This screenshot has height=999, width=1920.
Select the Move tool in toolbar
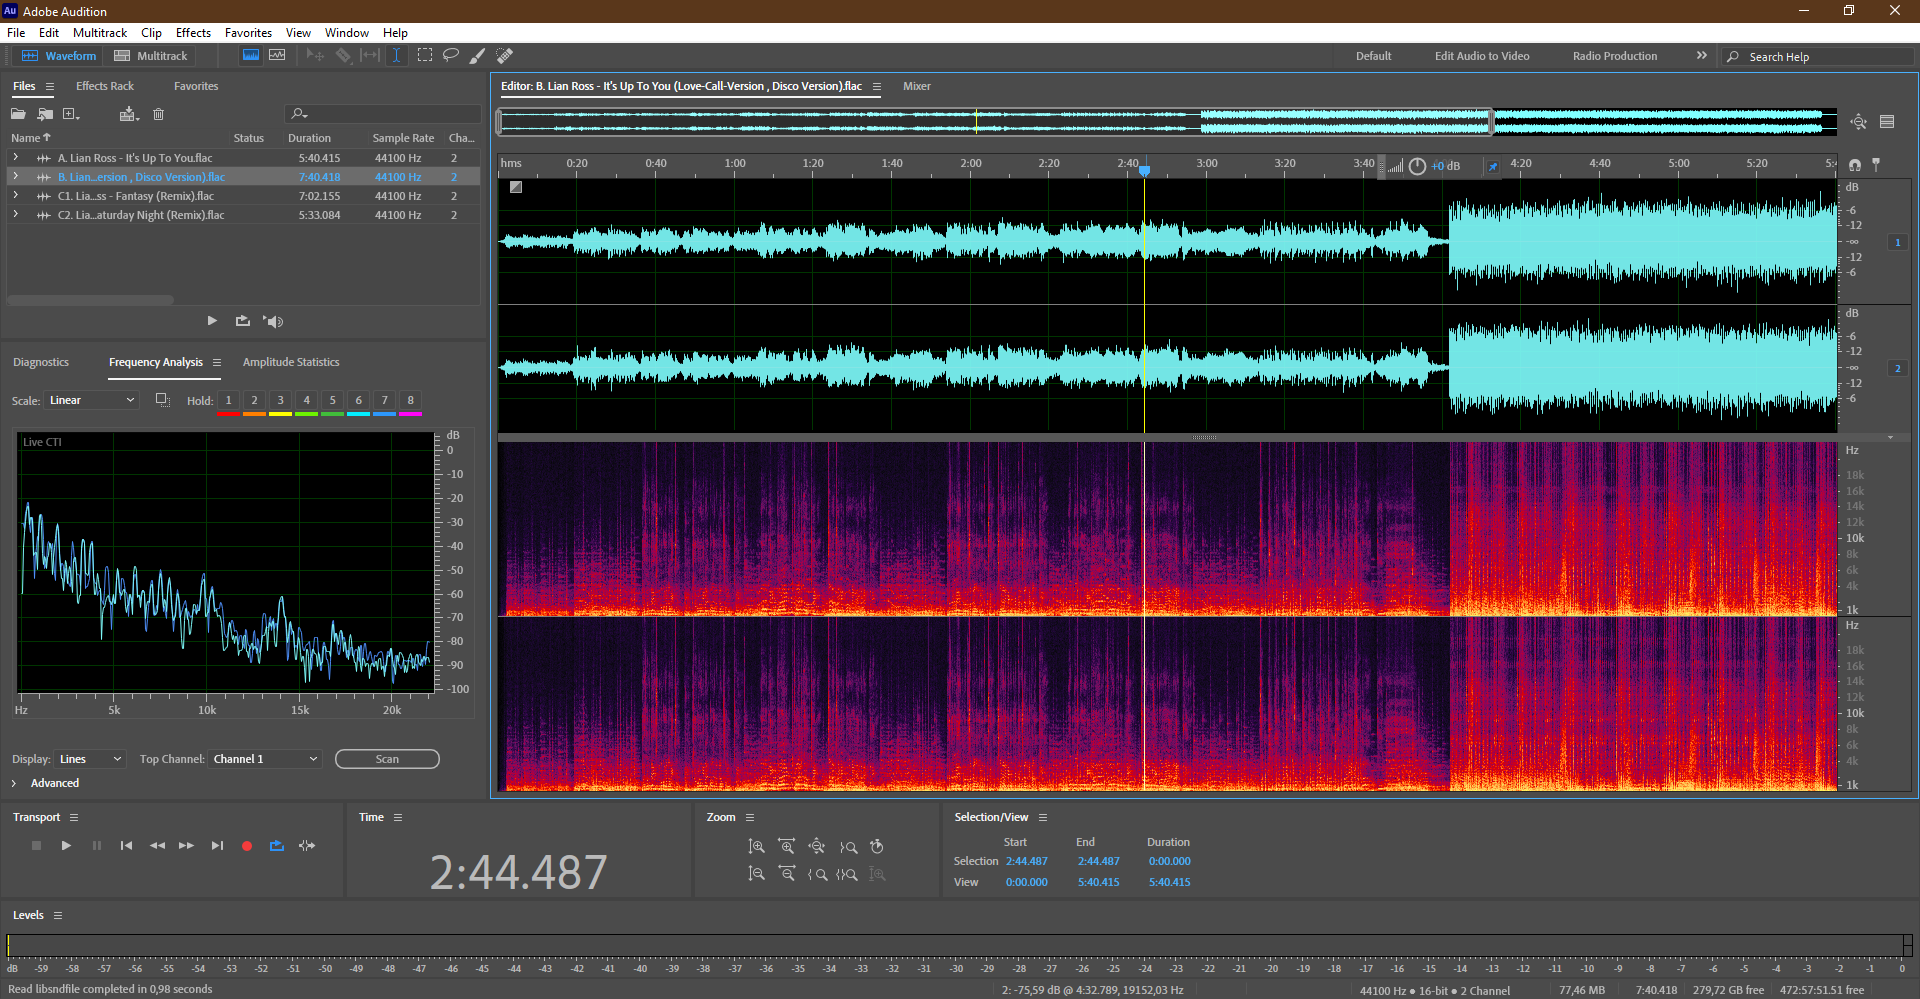tap(315, 56)
